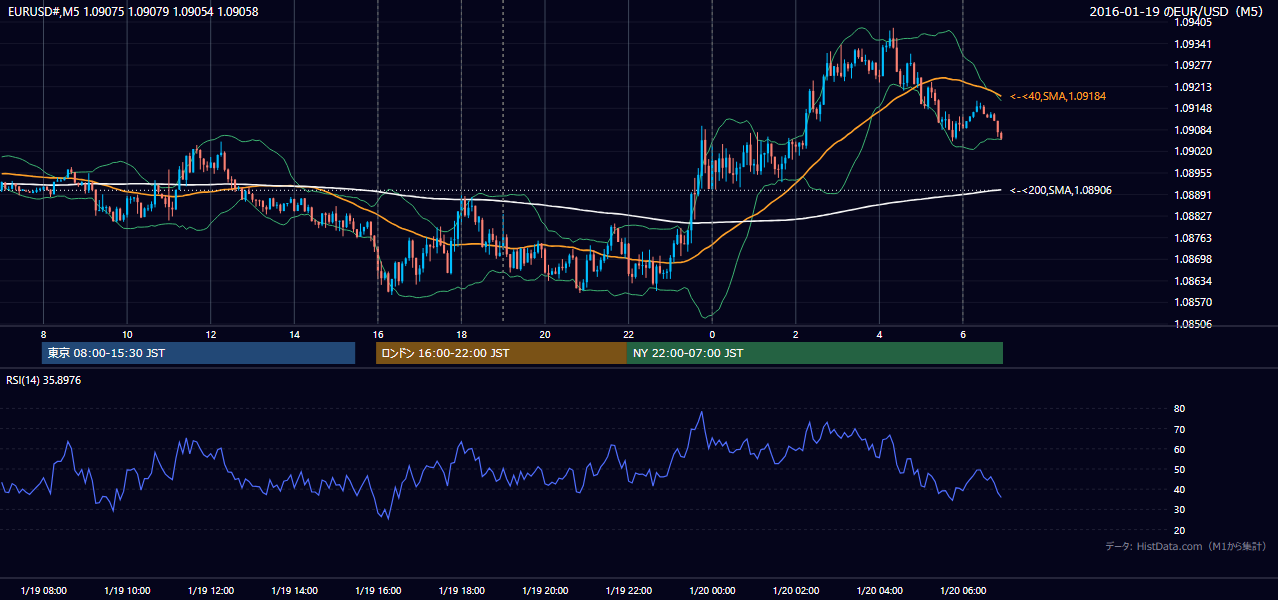Click the RSI(14) 35.8976 indicator label
1278x600 pixels.
pyautogui.click(x=42, y=380)
